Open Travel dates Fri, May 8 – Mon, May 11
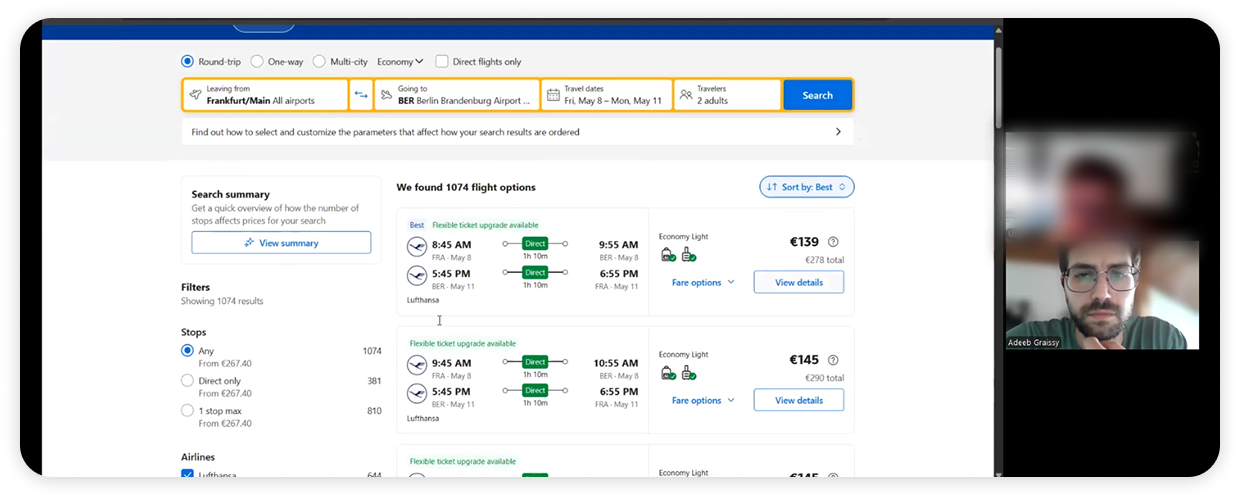Viewport: 1240px width, 499px height. tap(606, 95)
